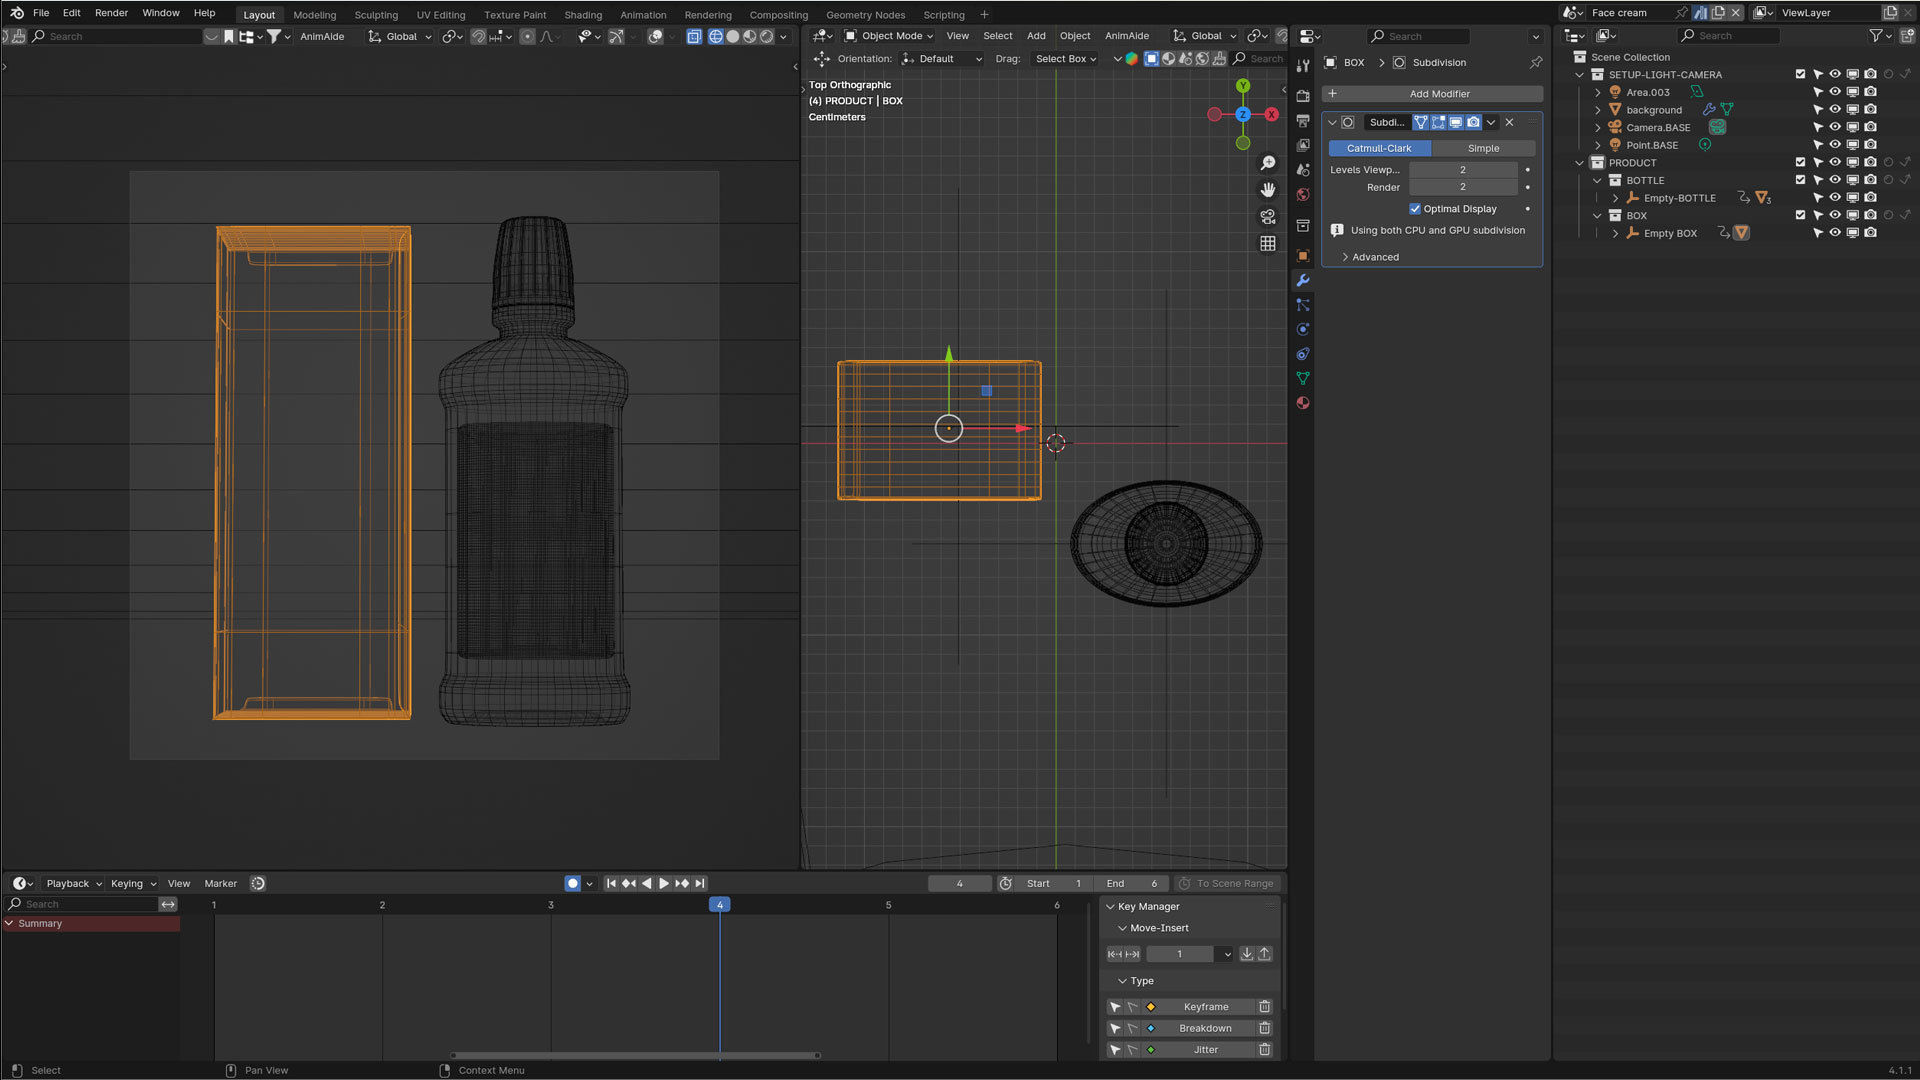Open the Object properties tab
The width and height of the screenshot is (1920, 1080).
point(1302,256)
